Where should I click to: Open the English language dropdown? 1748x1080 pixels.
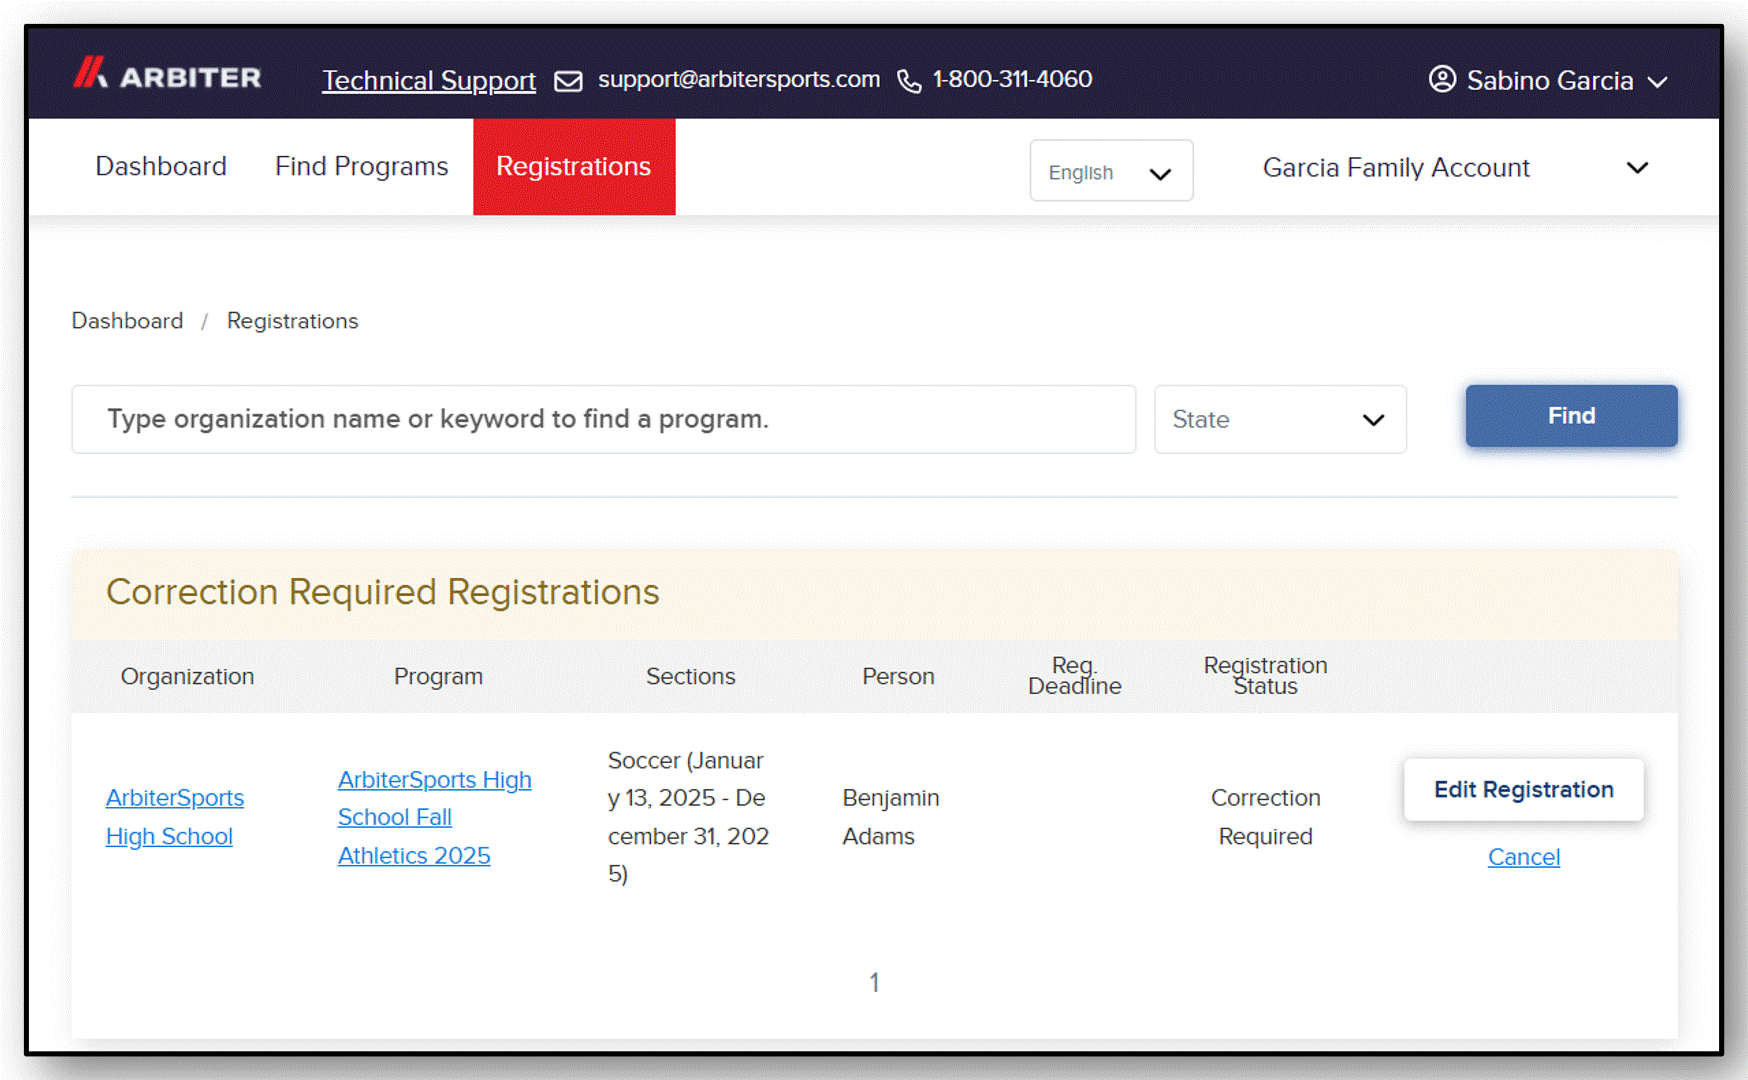[x=1111, y=171]
